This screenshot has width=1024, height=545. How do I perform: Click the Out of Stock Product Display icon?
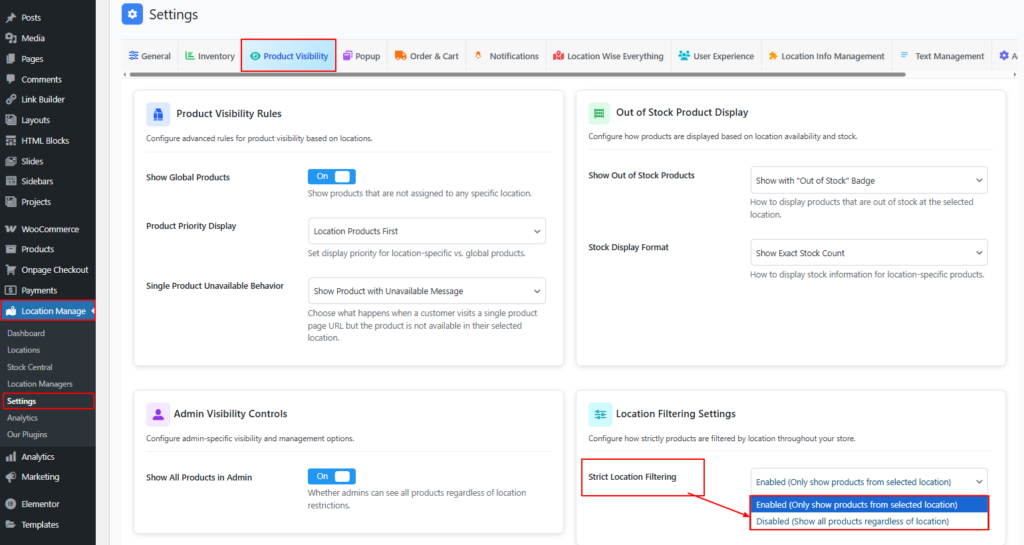pos(599,113)
